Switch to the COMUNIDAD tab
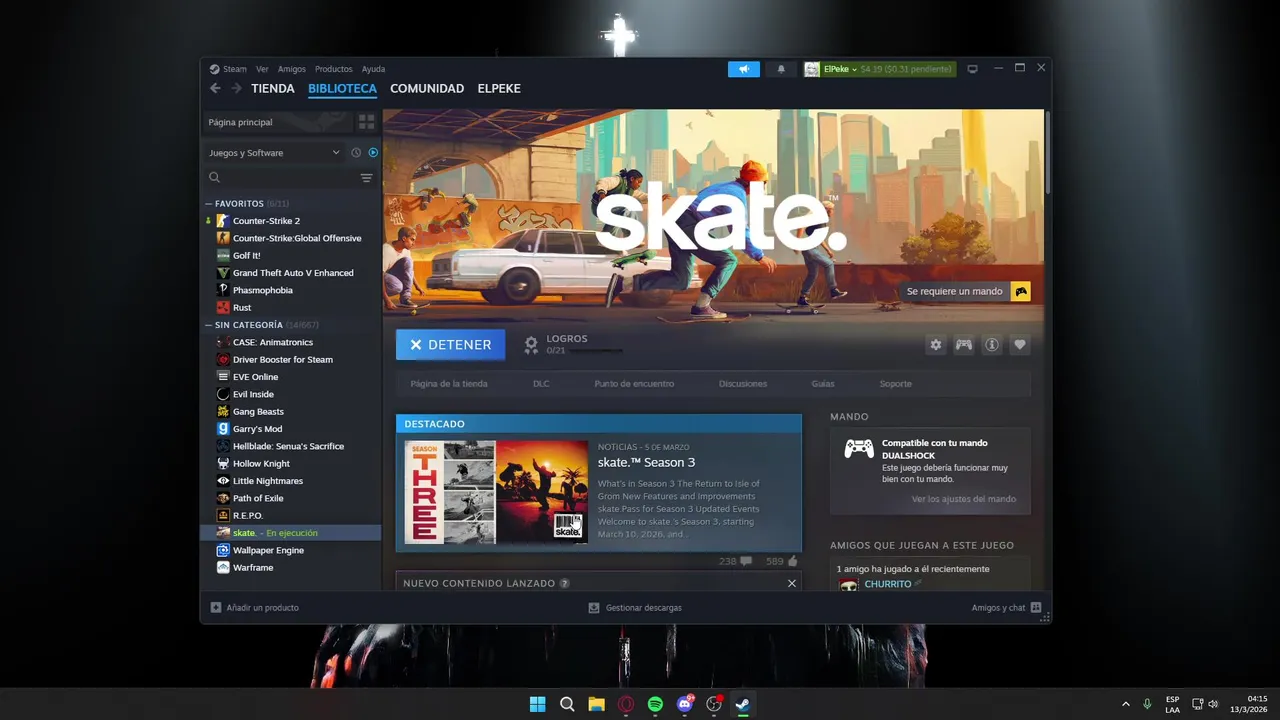Image resolution: width=1280 pixels, height=720 pixels. pyautogui.click(x=427, y=88)
